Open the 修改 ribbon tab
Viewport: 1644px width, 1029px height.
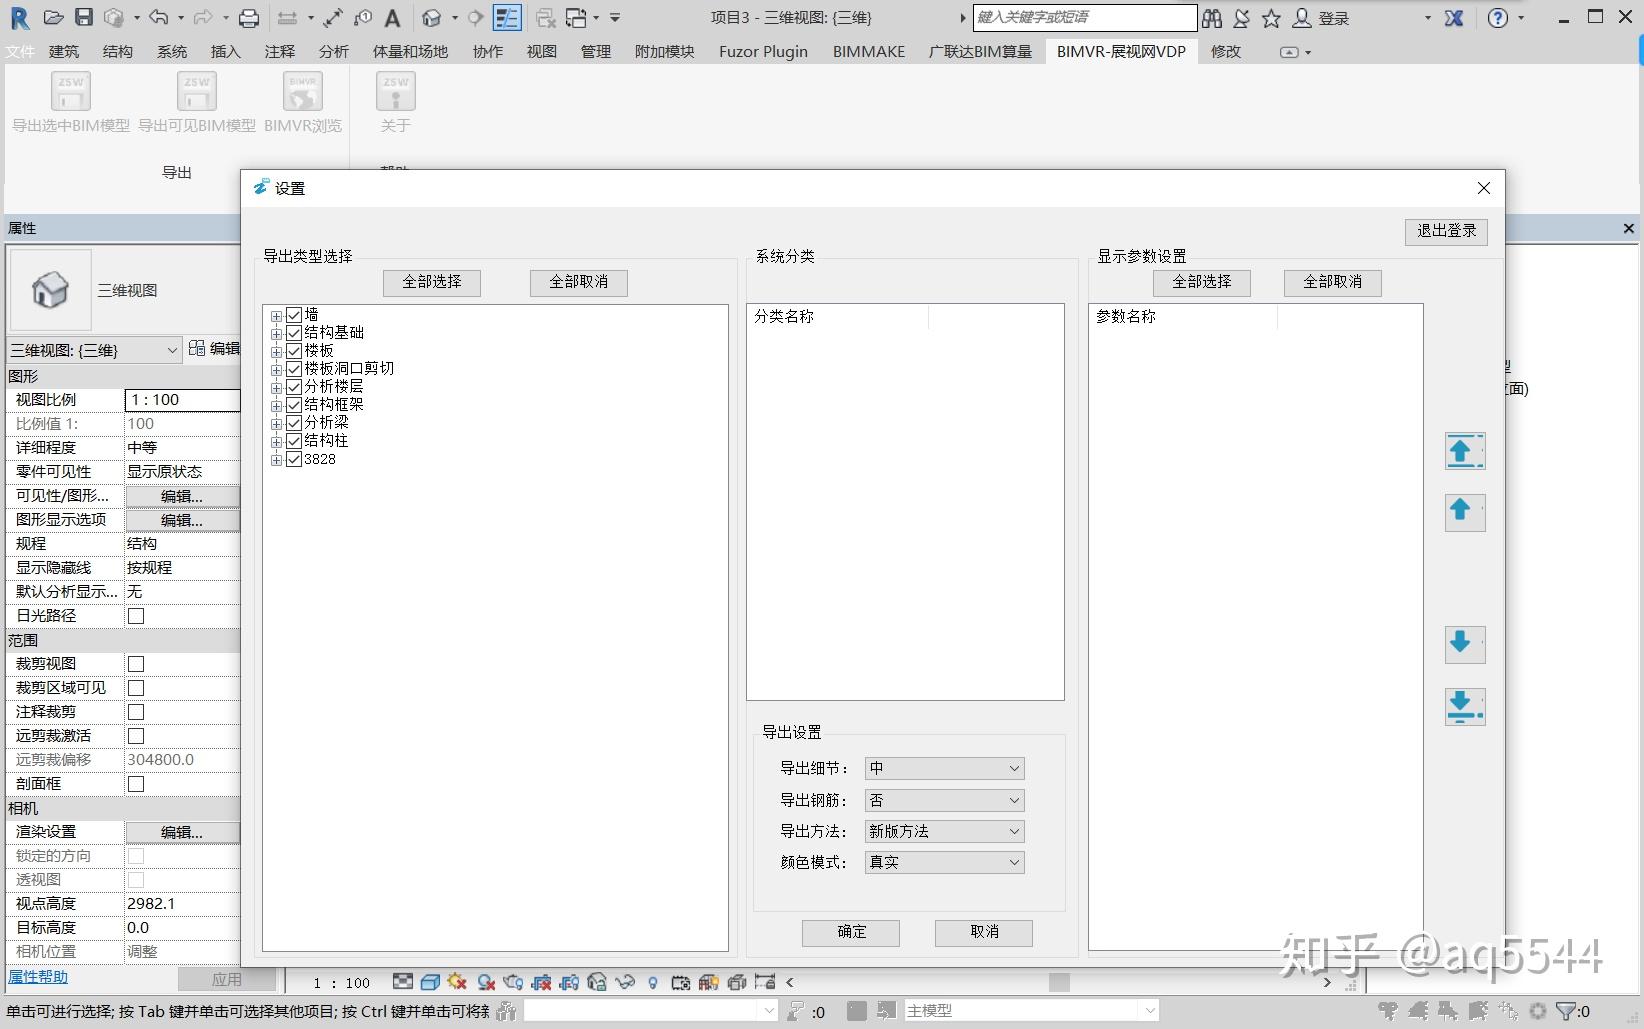1226,52
